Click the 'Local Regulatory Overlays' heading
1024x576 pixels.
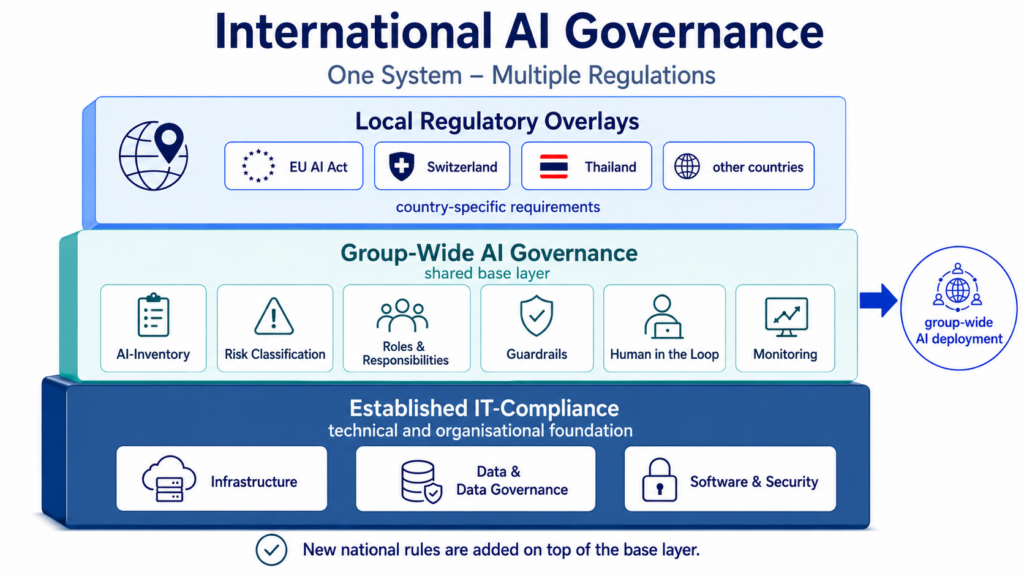pyautogui.click(x=497, y=121)
